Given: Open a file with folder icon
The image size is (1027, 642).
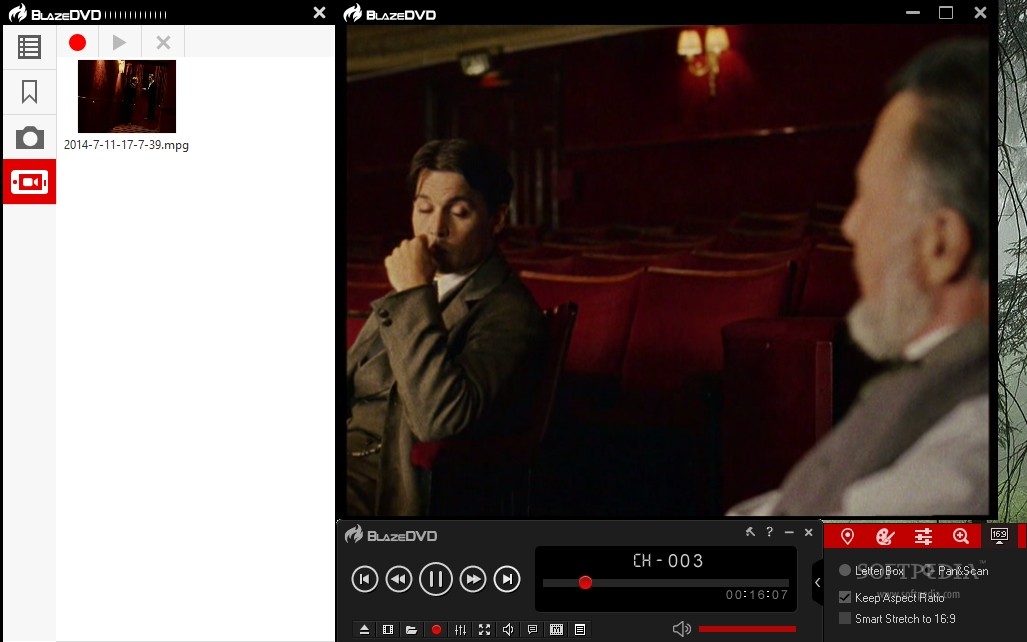Looking at the screenshot, I should coord(411,630).
